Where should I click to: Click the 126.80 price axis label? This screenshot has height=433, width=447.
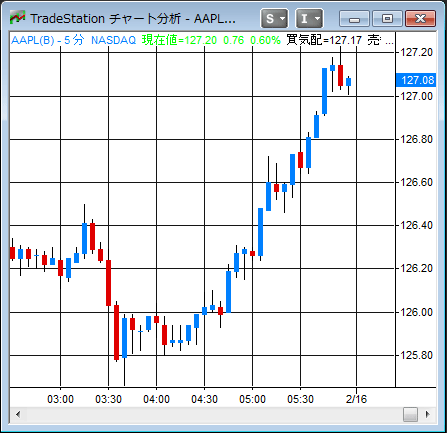click(416, 139)
